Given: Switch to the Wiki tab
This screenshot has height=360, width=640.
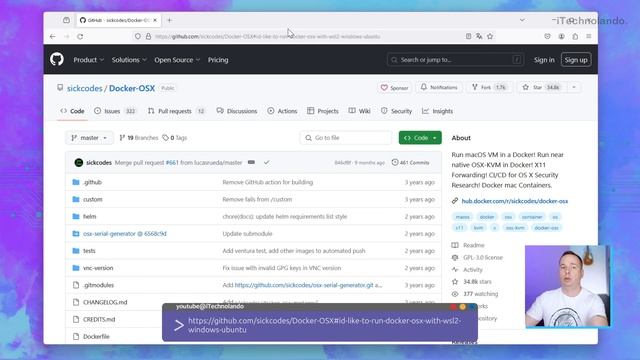Looking at the screenshot, I should (359, 111).
